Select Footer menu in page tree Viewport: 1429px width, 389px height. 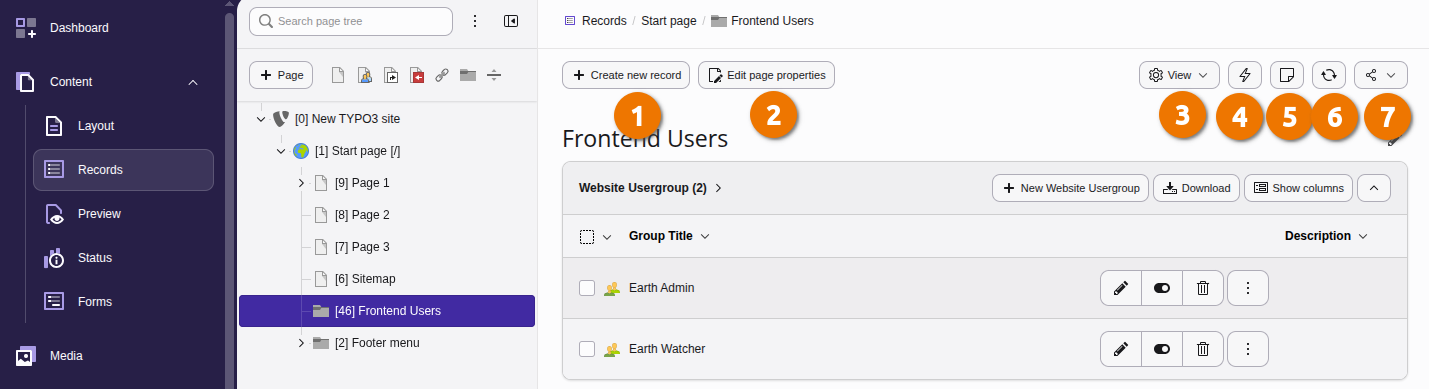(377, 343)
